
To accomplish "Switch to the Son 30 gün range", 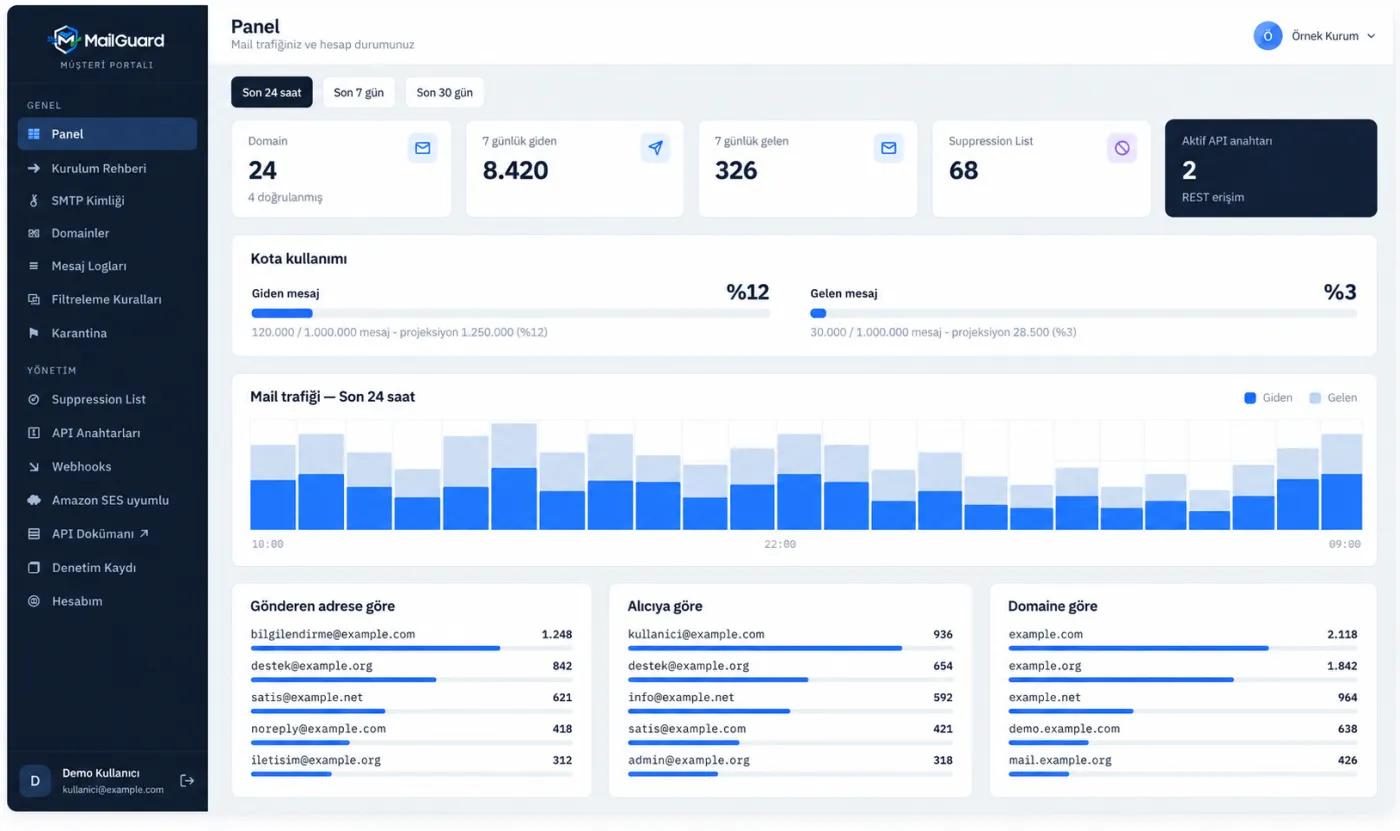I will 444,92.
